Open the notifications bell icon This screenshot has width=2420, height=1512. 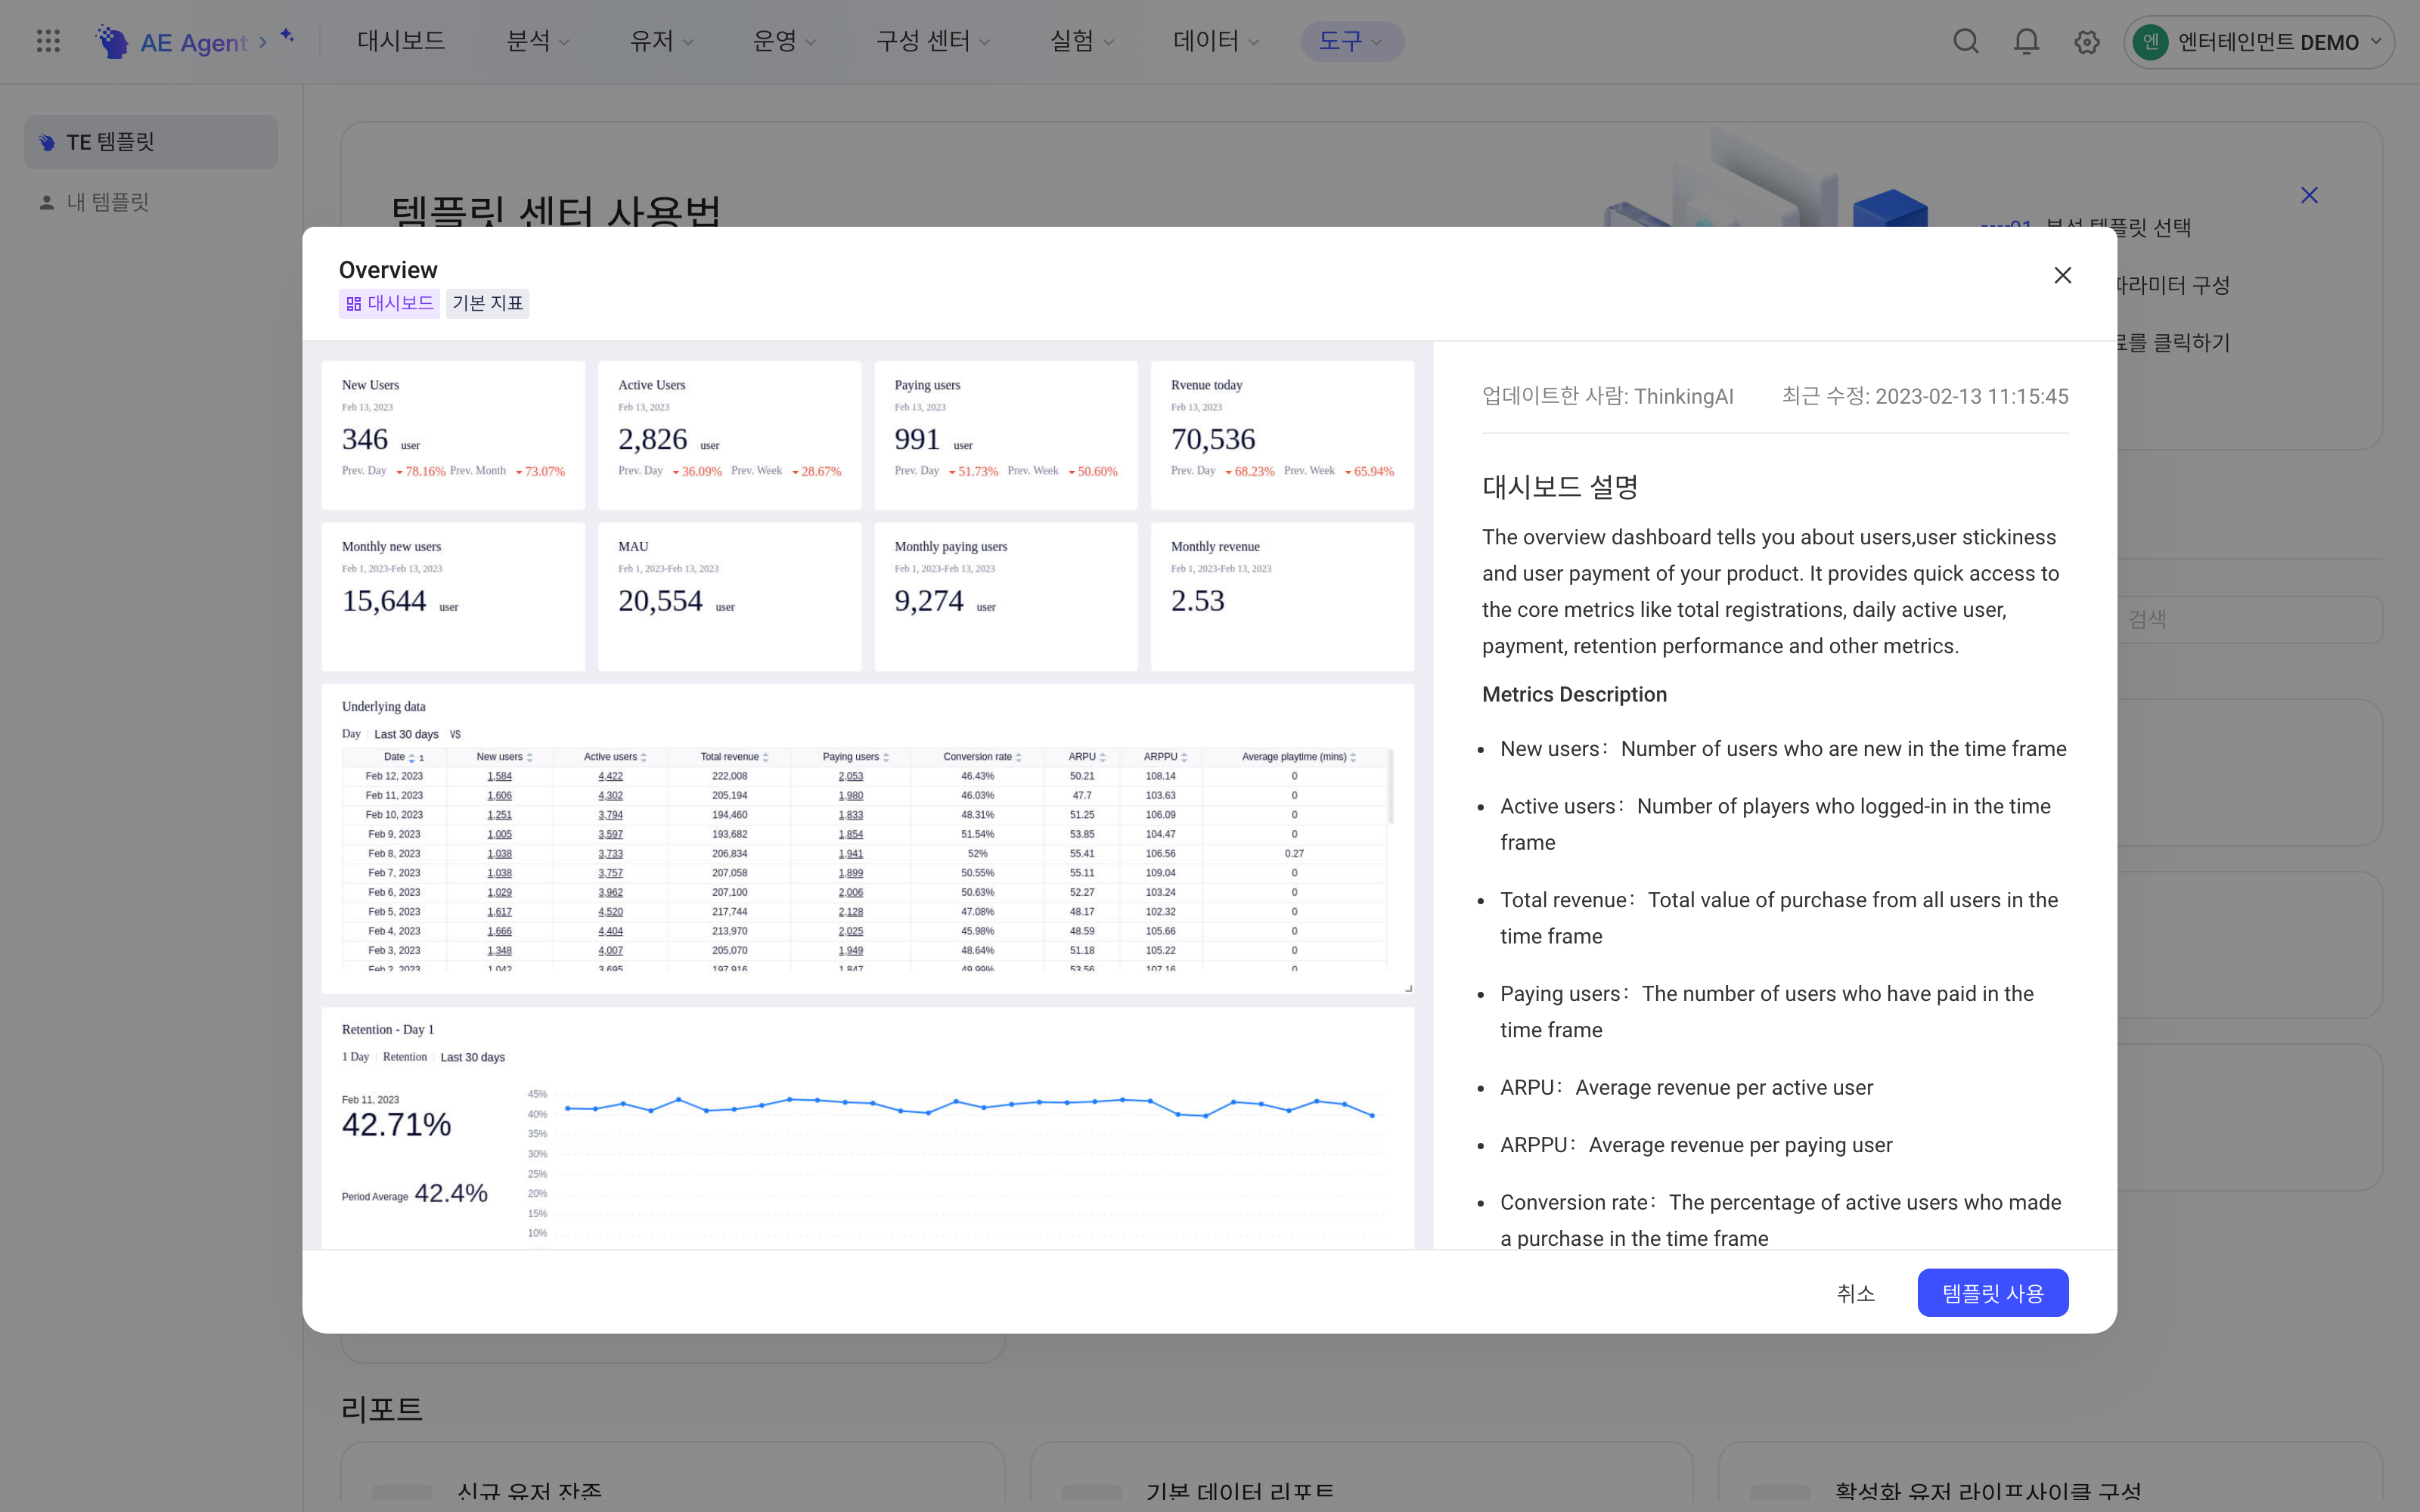2026,41
